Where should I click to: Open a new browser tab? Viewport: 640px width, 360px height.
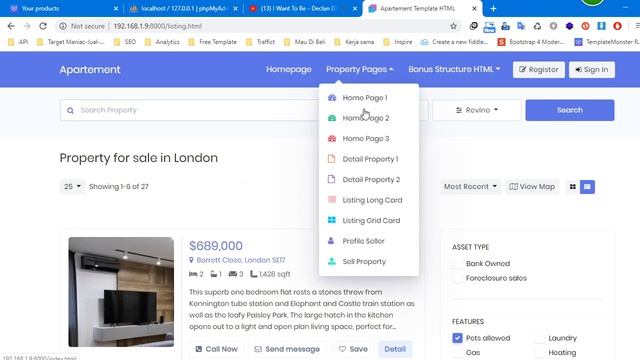(x=493, y=8)
